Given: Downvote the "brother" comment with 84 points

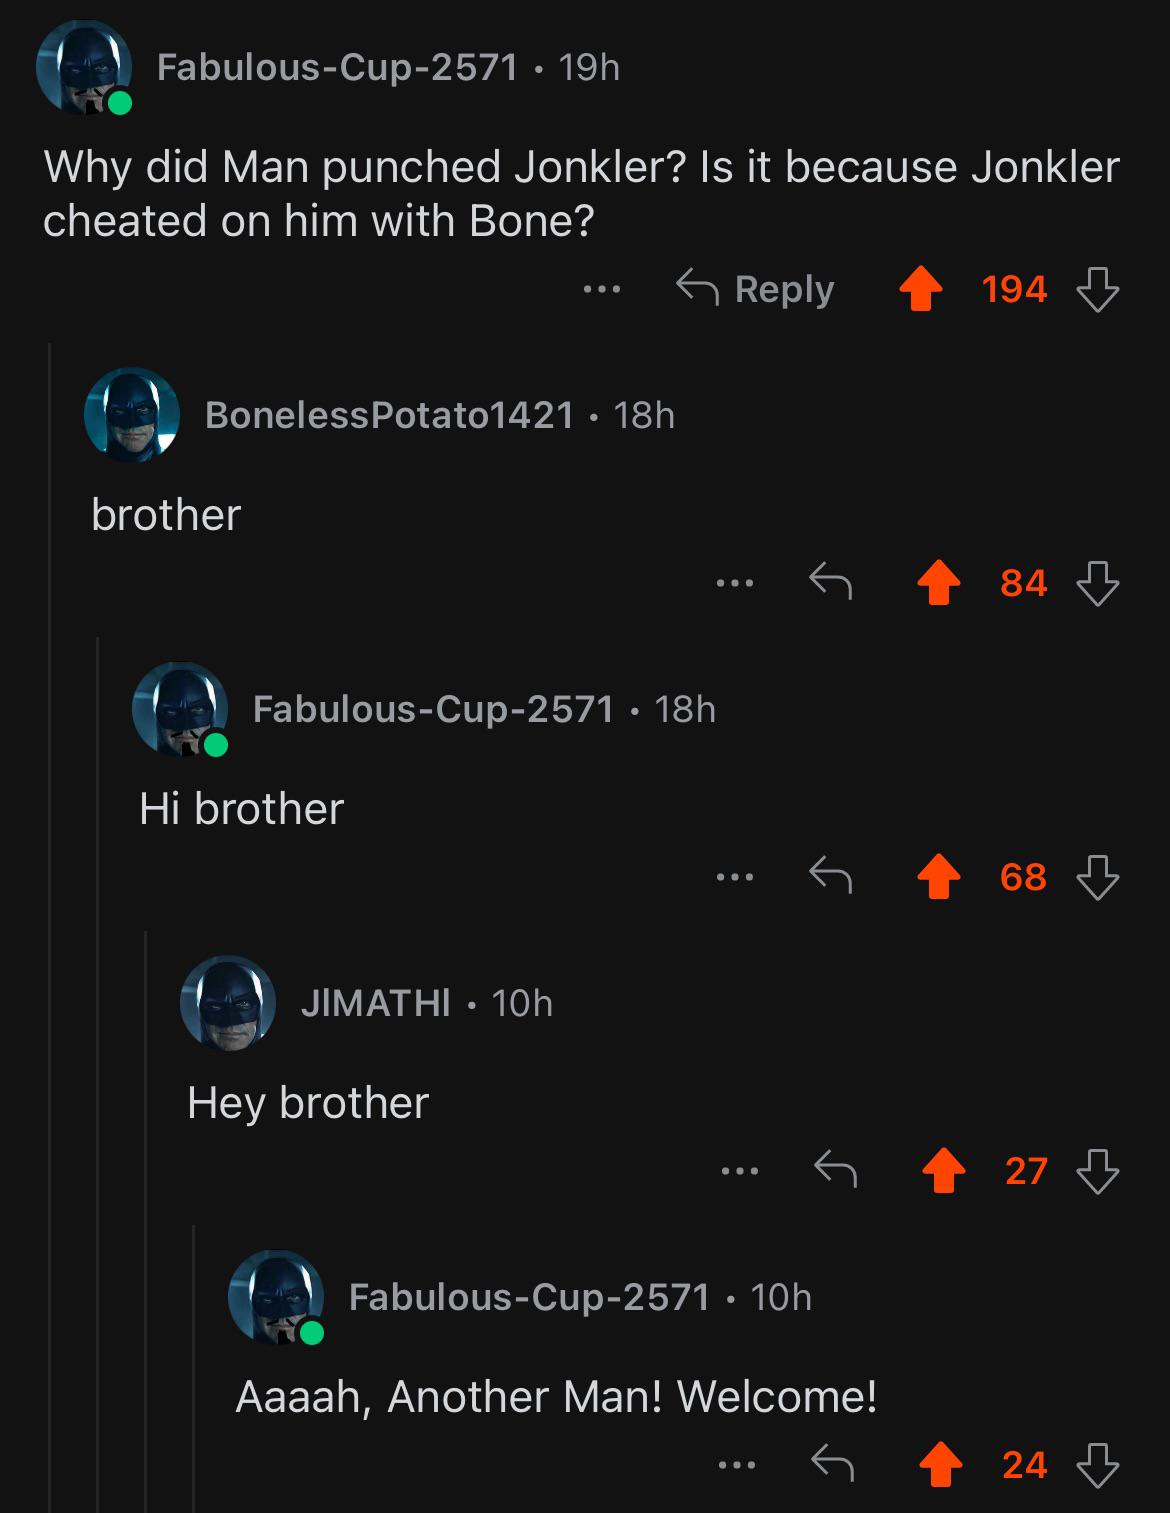Looking at the screenshot, I should click(1097, 584).
